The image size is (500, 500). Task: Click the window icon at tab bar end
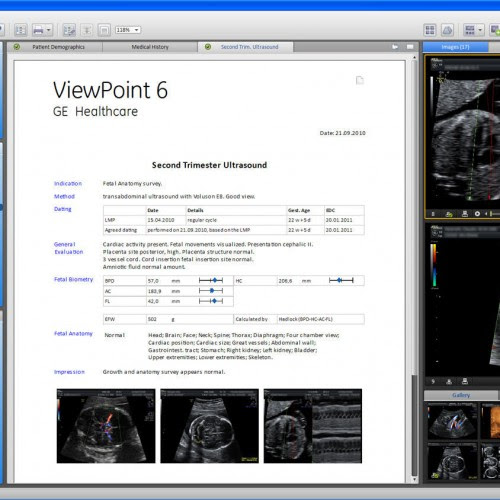(x=410, y=47)
